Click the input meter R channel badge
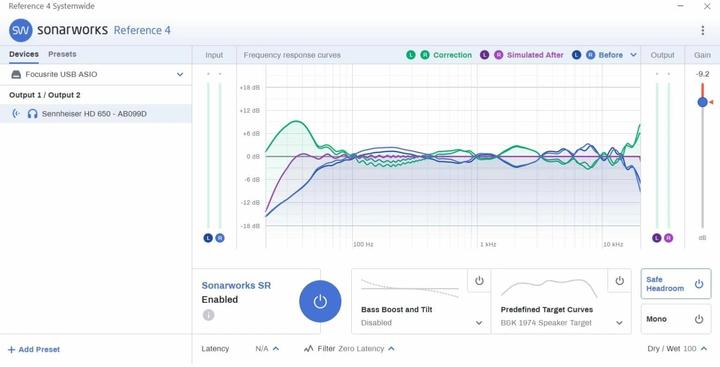720x367 pixels. 220,238
